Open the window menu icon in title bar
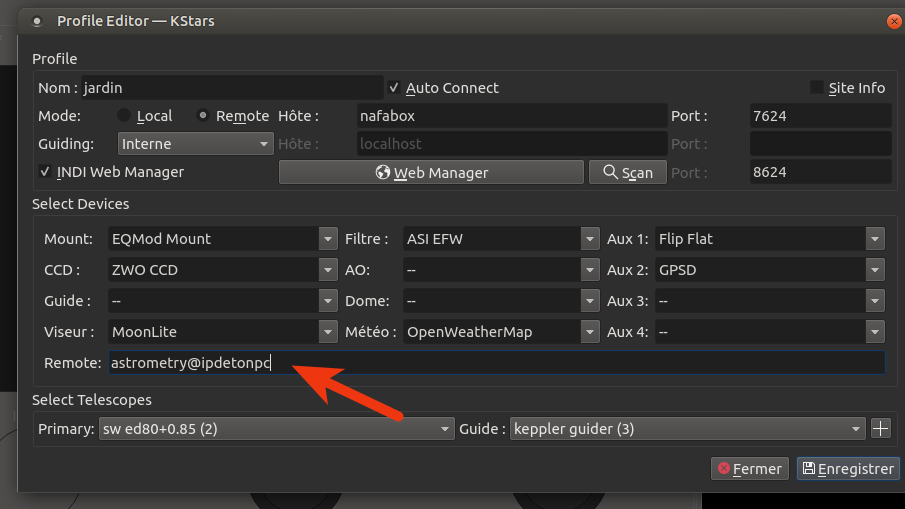 coord(37,21)
